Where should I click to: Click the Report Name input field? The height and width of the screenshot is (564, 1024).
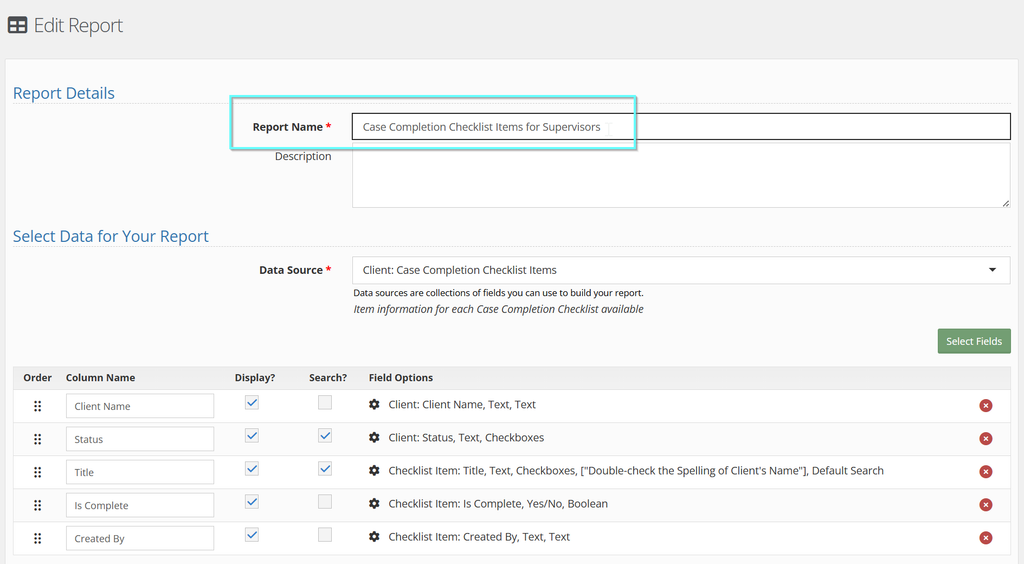[681, 127]
